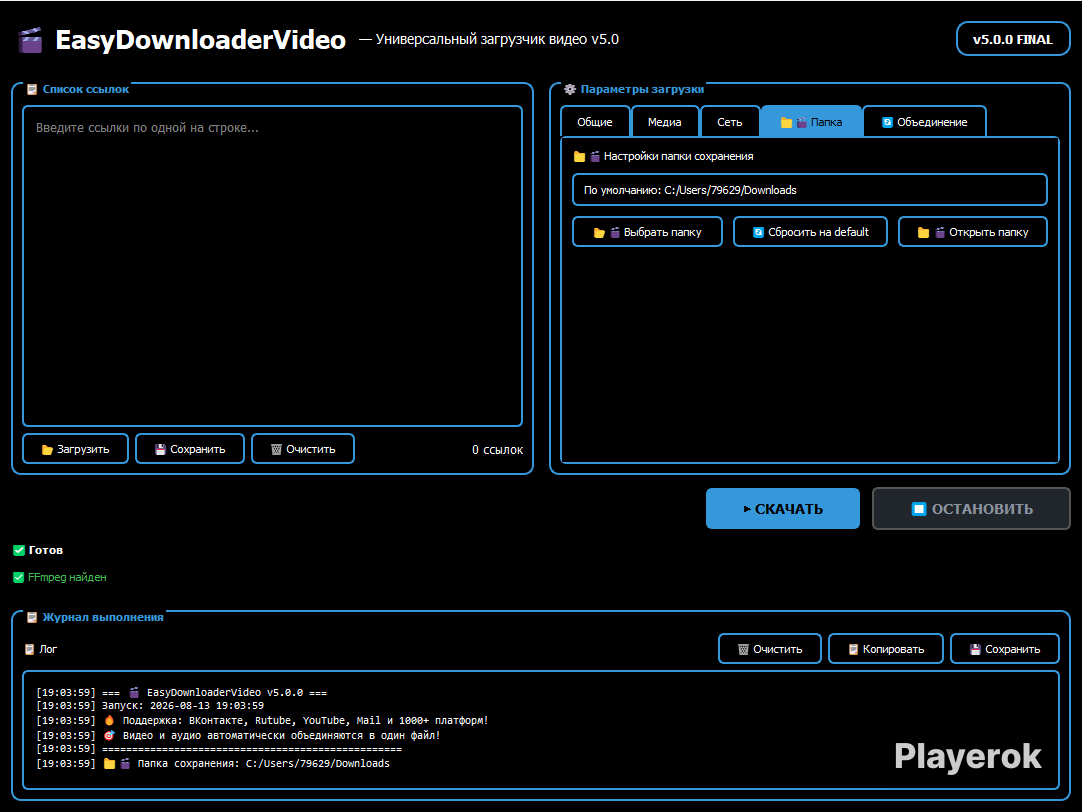Switch to the Объединение tab
The width and height of the screenshot is (1082, 812).
(925, 122)
